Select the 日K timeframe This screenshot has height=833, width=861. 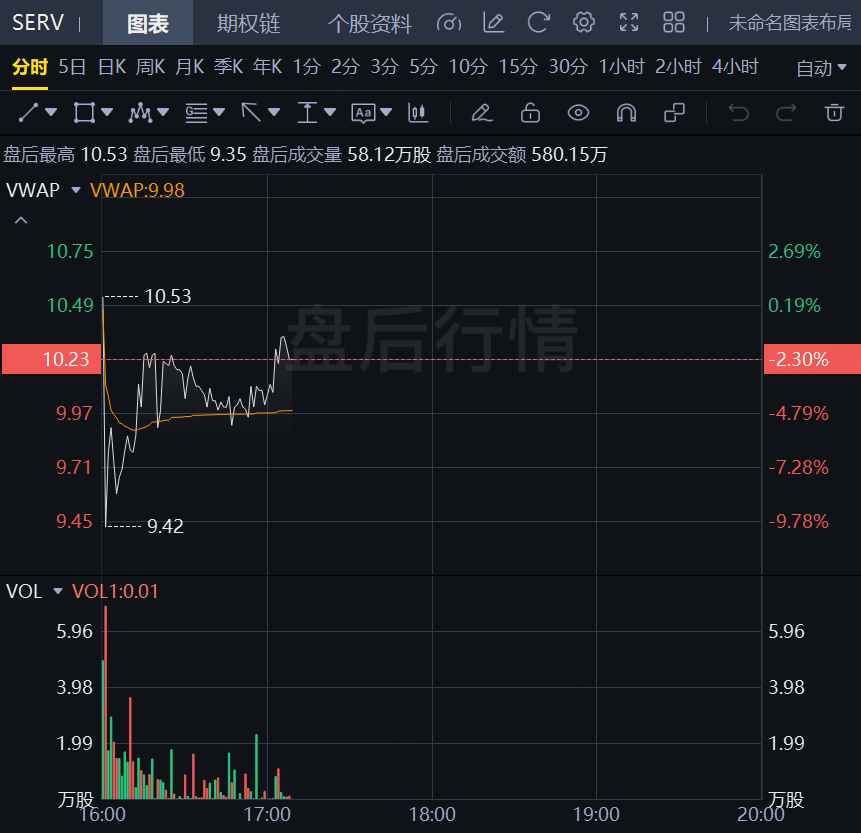tap(111, 67)
